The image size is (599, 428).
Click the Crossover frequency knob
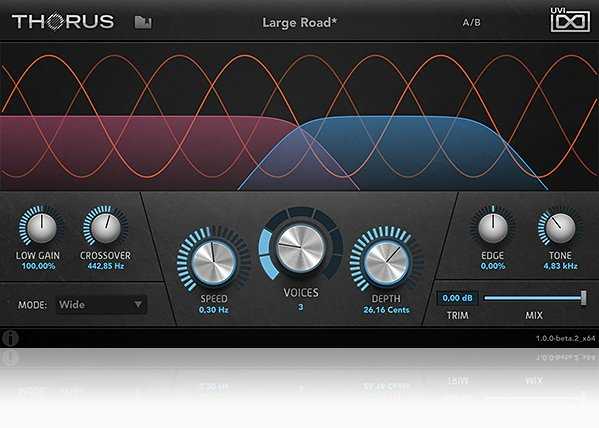(106, 228)
